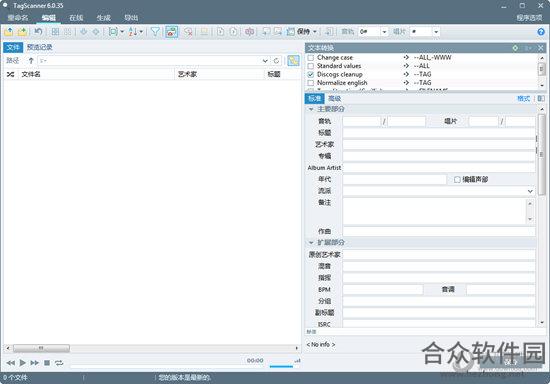Open the blue help question mark icon
The image size is (550, 384).
pyautogui.click(x=541, y=32)
